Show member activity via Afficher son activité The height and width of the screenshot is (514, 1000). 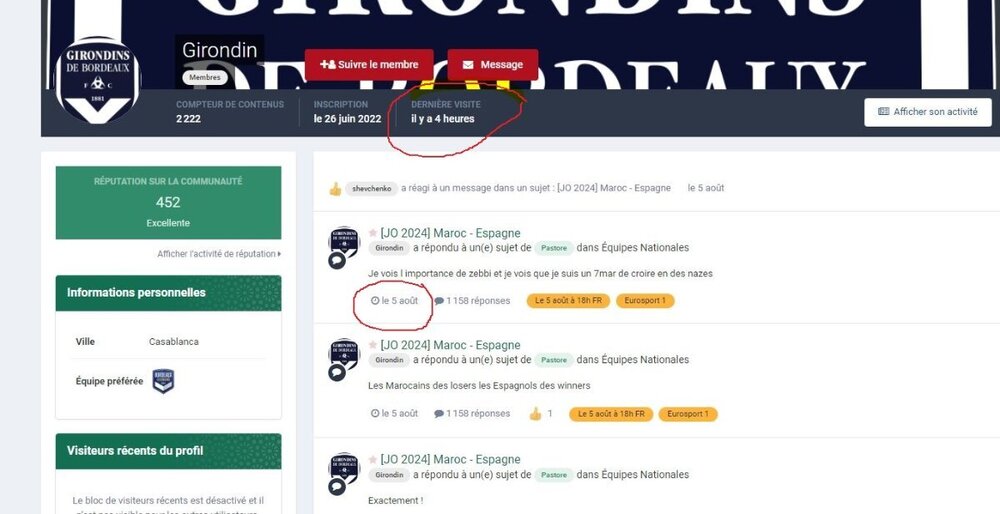point(928,112)
